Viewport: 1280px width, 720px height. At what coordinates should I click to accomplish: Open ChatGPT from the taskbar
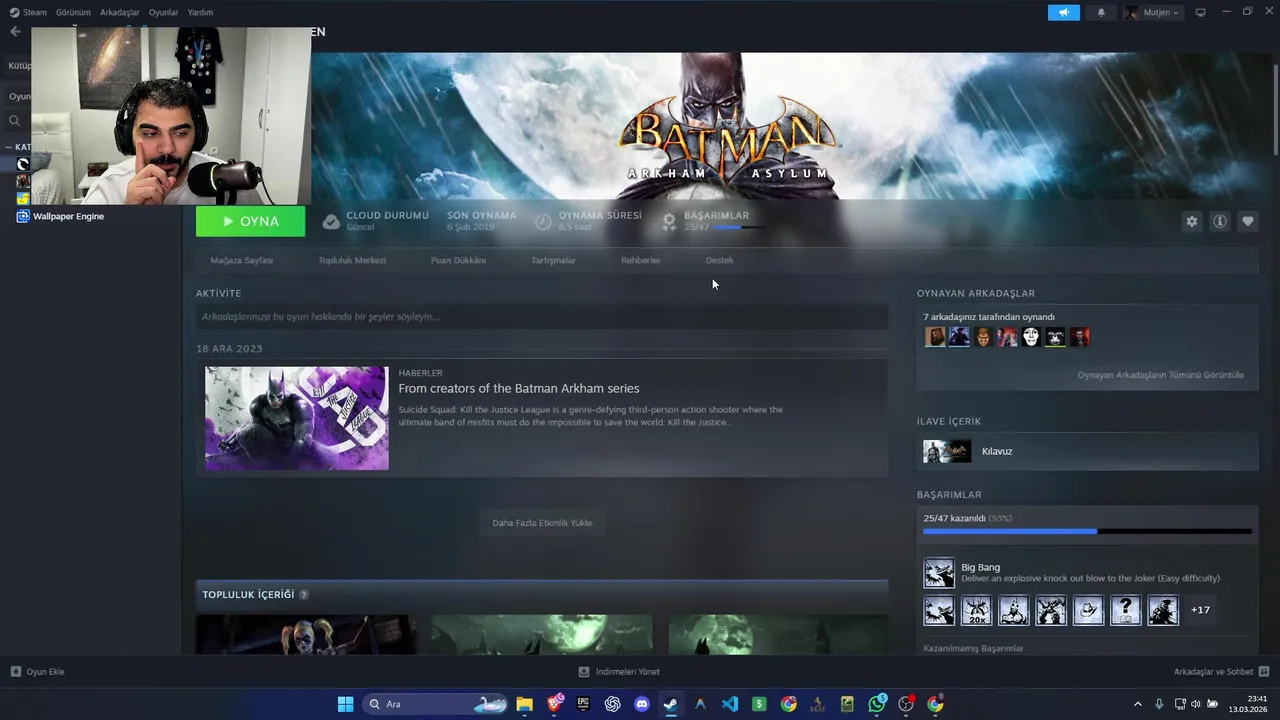(x=613, y=704)
